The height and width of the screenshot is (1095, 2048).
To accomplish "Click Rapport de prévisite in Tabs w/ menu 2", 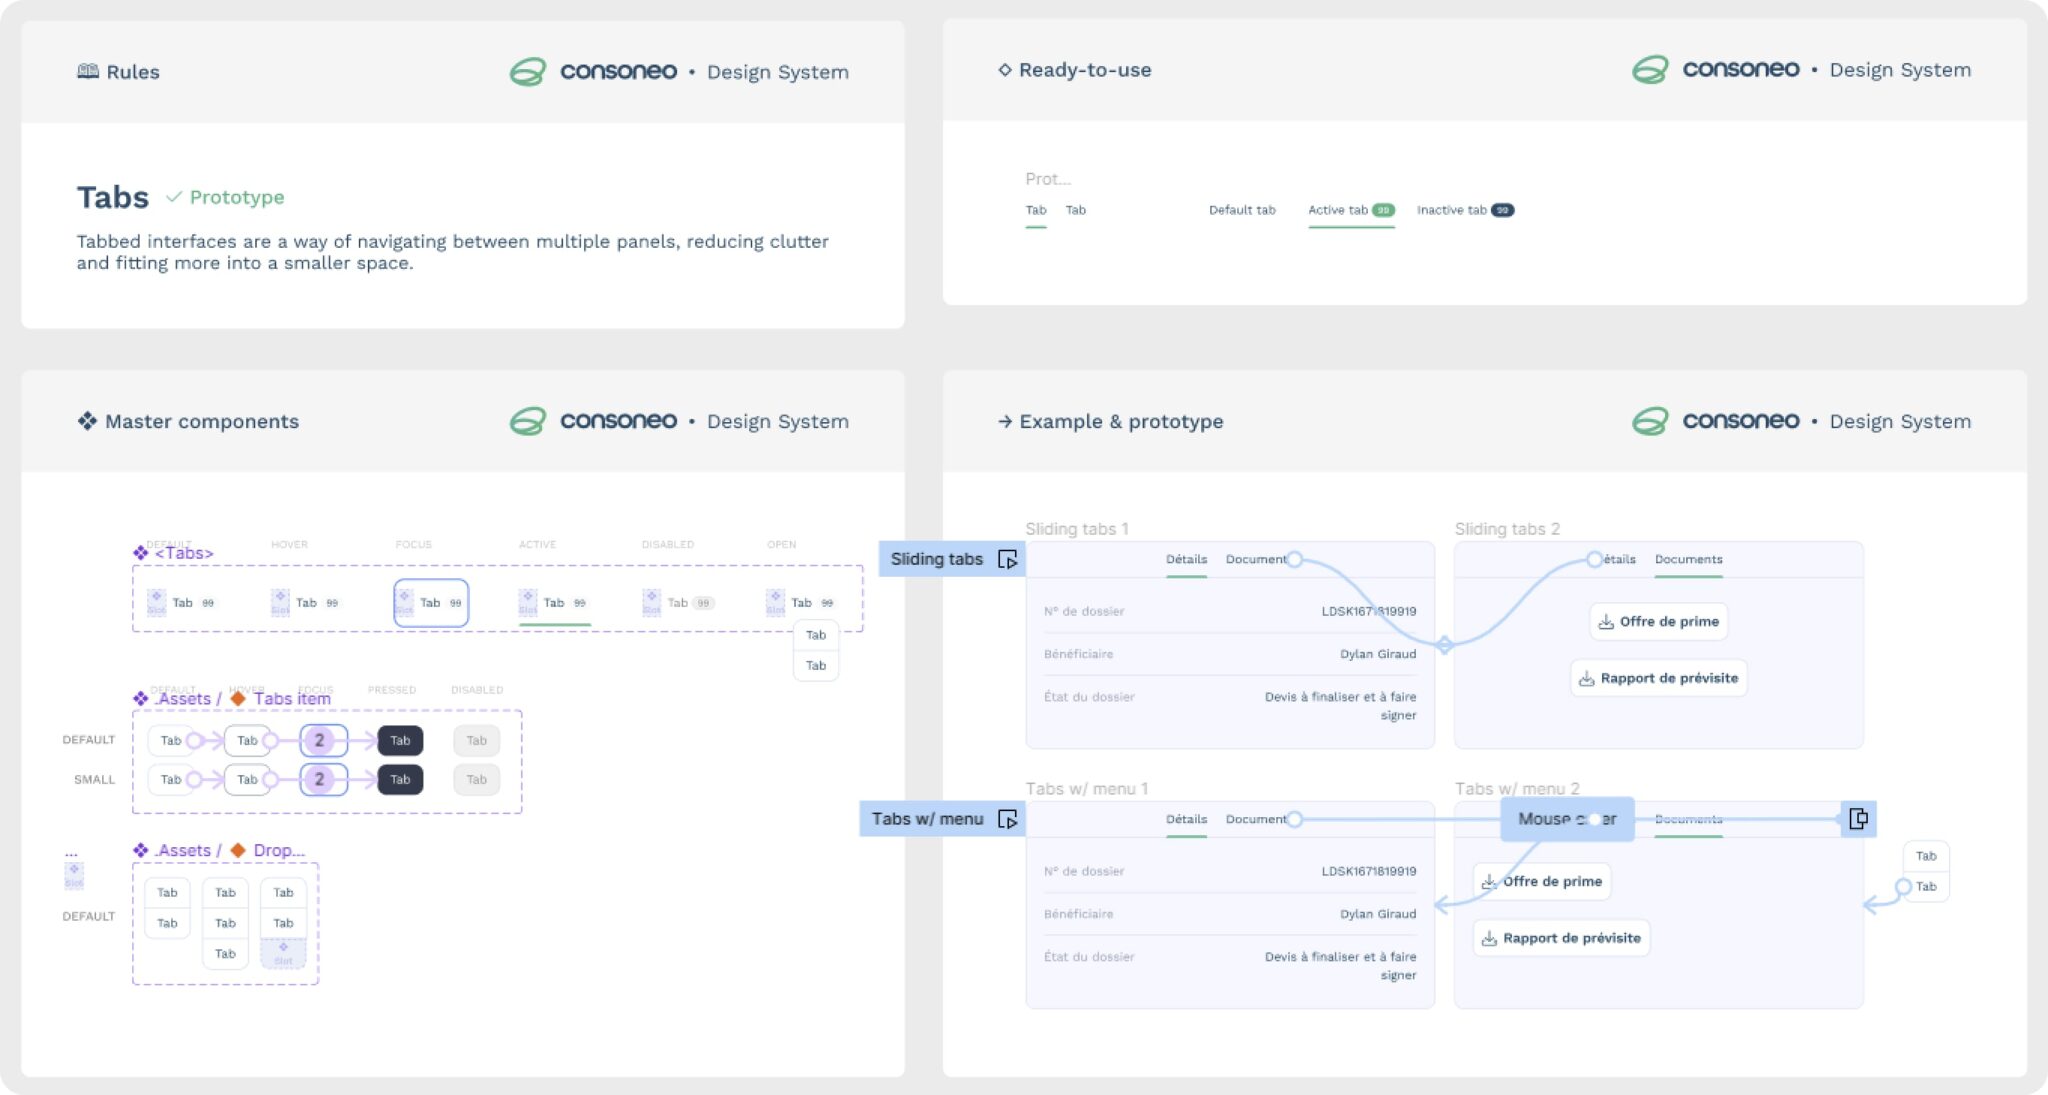I will point(1560,938).
